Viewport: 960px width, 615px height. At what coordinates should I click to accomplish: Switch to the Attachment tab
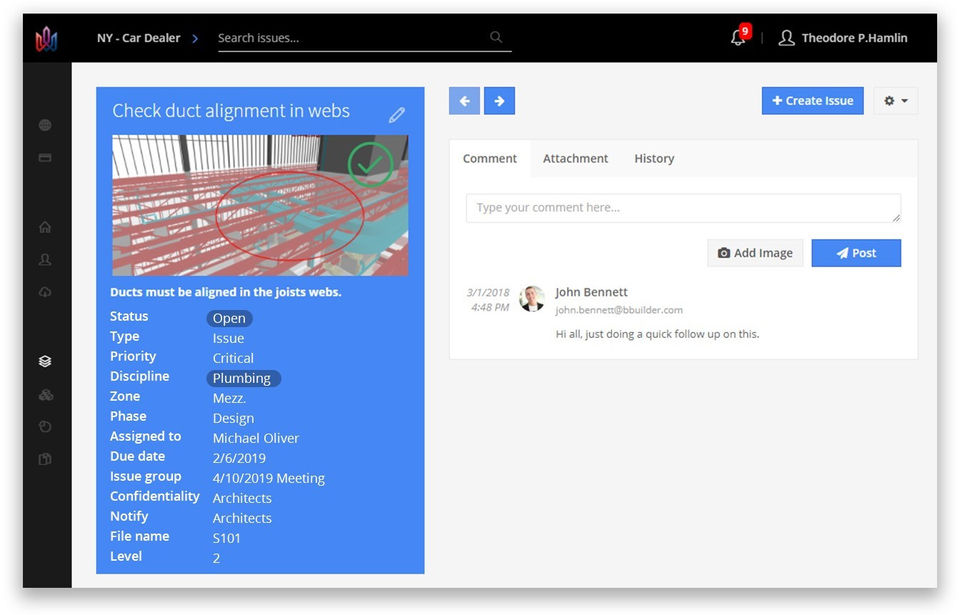576,159
